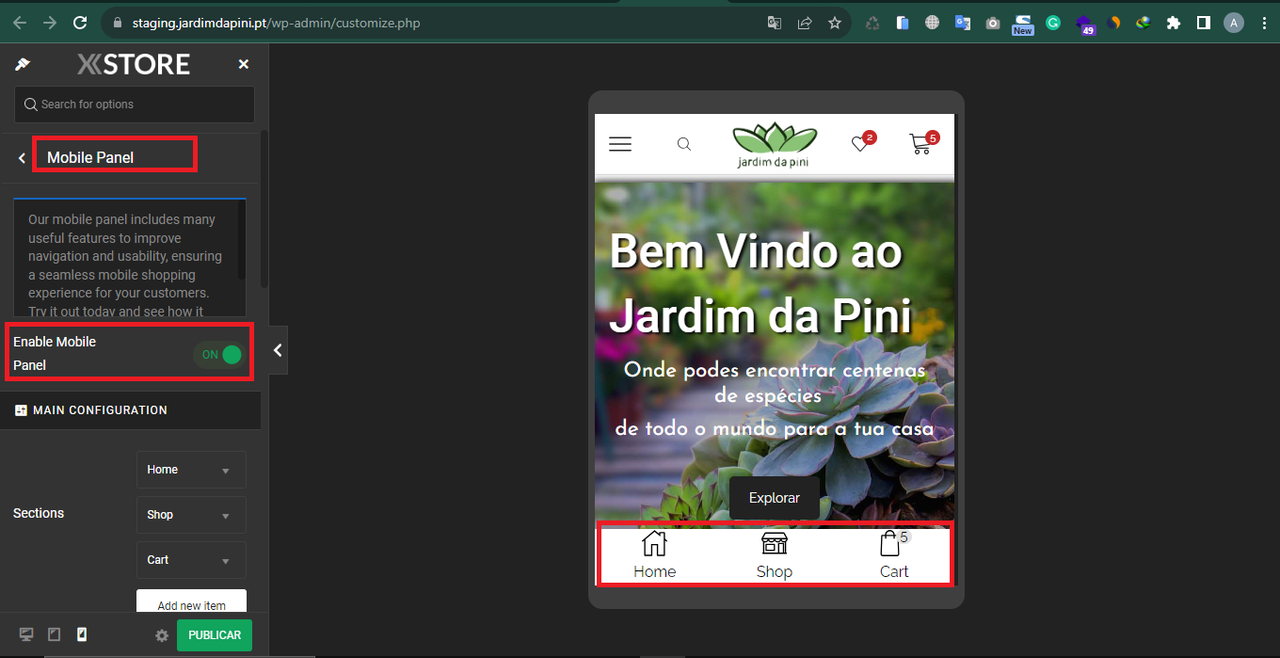This screenshot has width=1280, height=658.
Task: Click the site lock icon
Action: (x=117, y=22)
